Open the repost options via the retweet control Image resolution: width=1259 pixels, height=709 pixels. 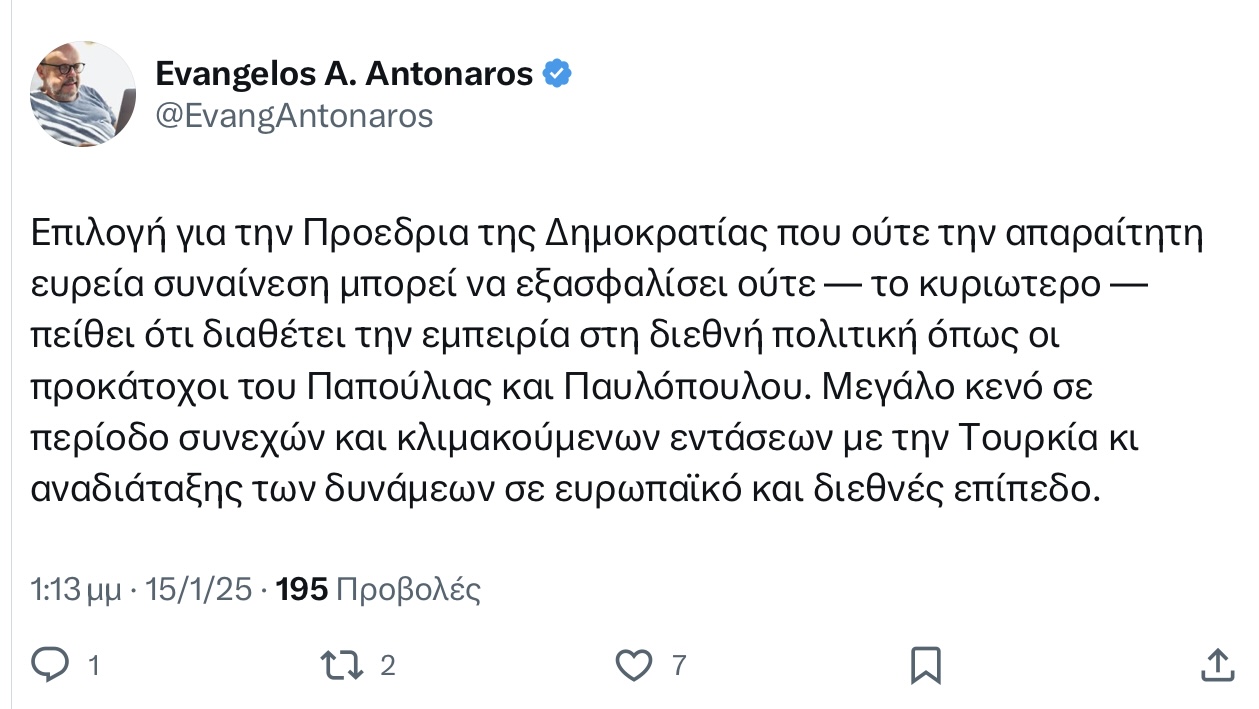(342, 663)
